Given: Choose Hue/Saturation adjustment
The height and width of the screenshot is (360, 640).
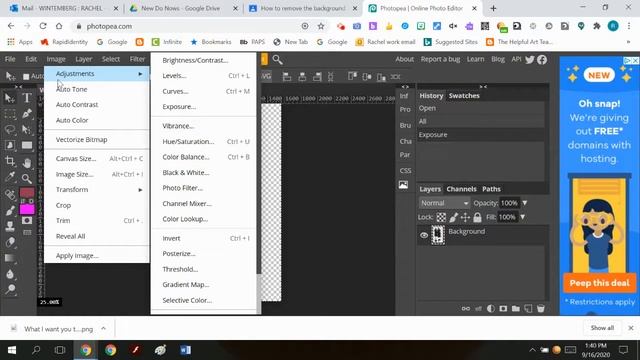Looking at the screenshot, I should 204,142.
